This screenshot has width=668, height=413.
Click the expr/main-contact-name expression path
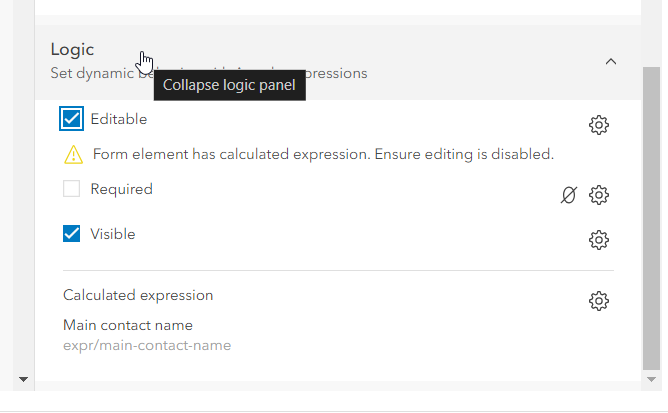pyautogui.click(x=147, y=346)
